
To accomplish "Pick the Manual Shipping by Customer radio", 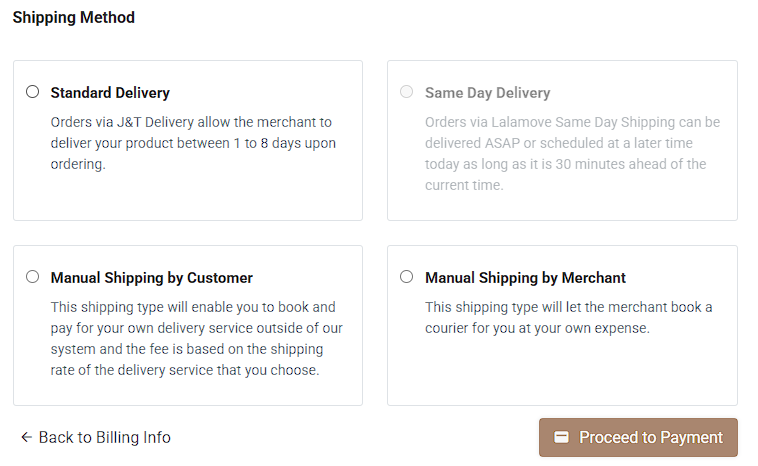I will (32, 277).
